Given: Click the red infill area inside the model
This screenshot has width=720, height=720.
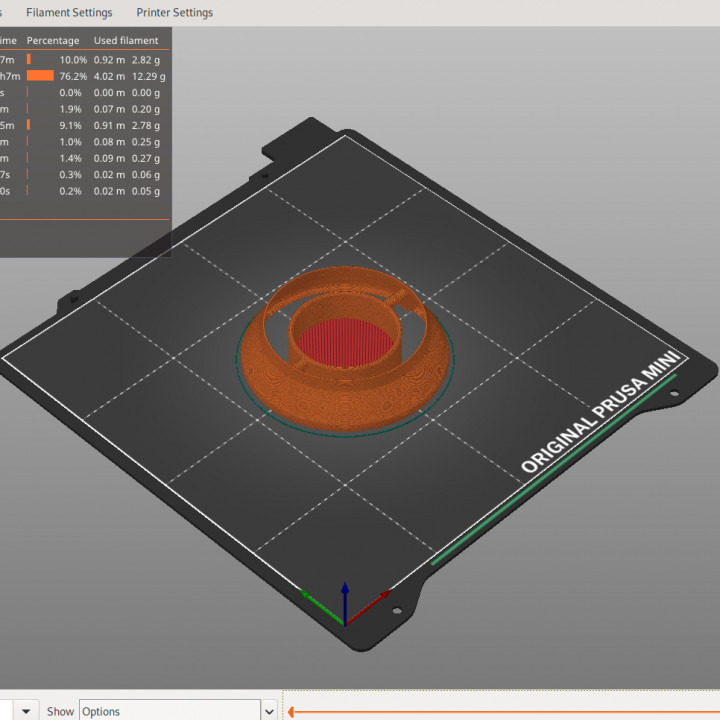Looking at the screenshot, I should click(x=345, y=343).
